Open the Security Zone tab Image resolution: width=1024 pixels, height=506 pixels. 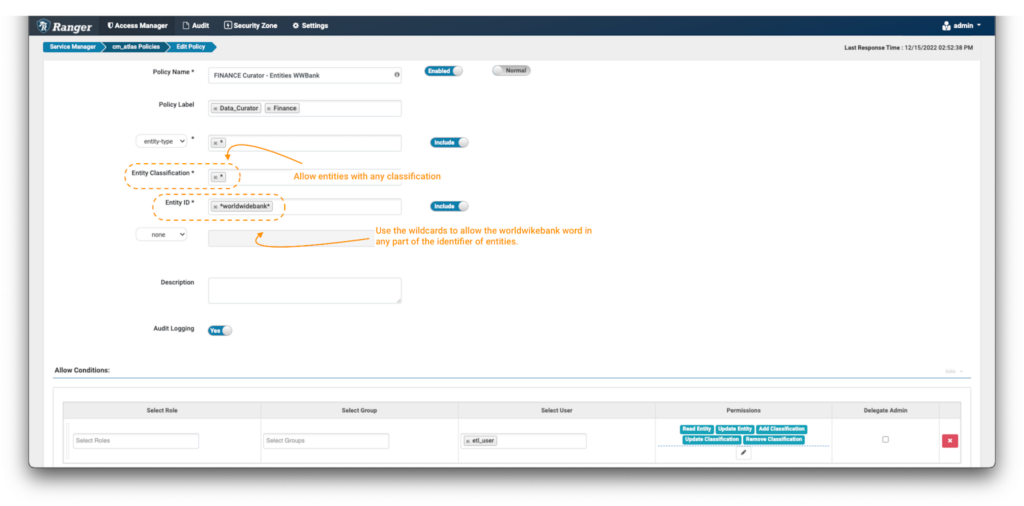pyautogui.click(x=250, y=25)
